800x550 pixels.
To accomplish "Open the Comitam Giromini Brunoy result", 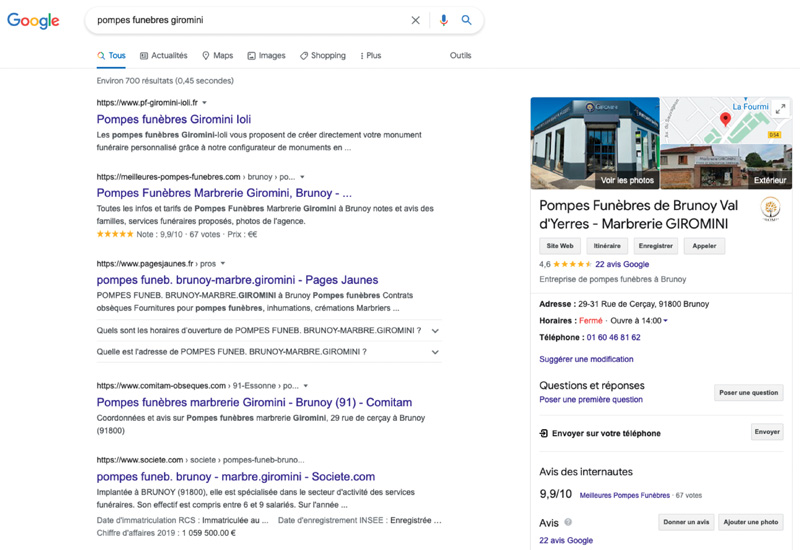I will coord(254,403).
